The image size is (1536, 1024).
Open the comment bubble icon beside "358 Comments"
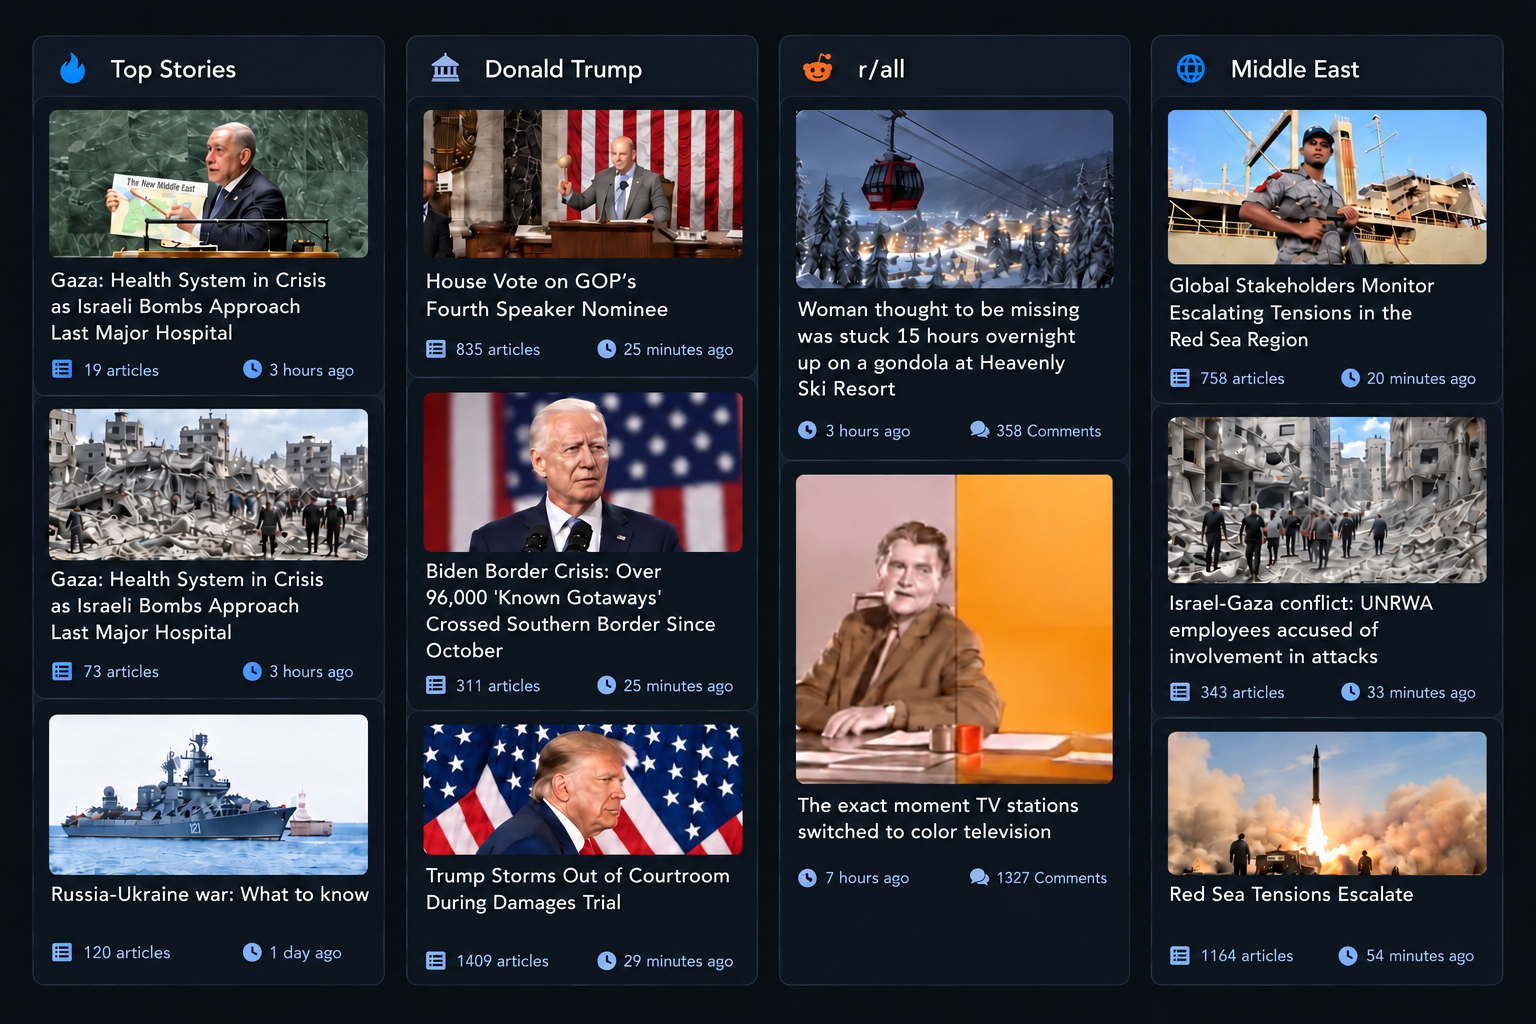click(979, 430)
